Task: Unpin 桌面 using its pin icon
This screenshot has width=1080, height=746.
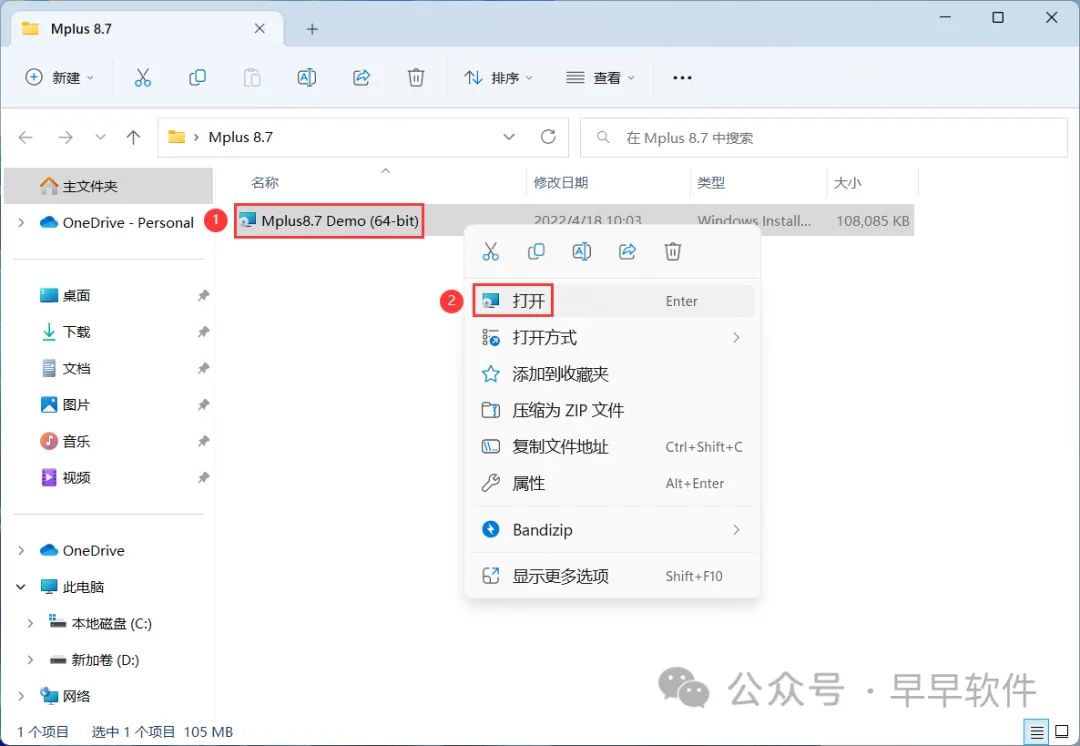Action: (203, 296)
